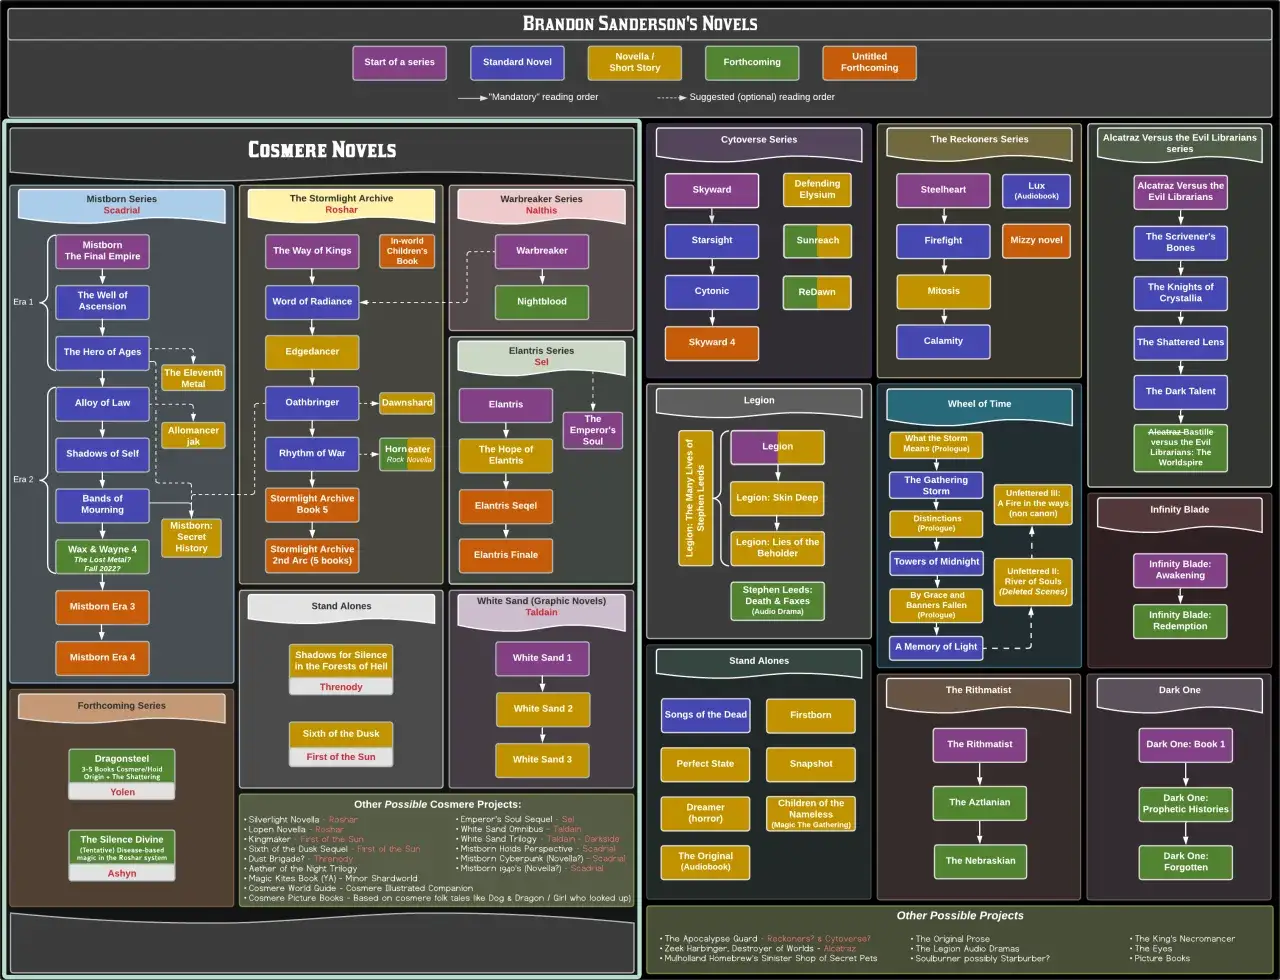
Task: Click "Wax & Wayne 4" forthcoming box
Action: [102, 556]
